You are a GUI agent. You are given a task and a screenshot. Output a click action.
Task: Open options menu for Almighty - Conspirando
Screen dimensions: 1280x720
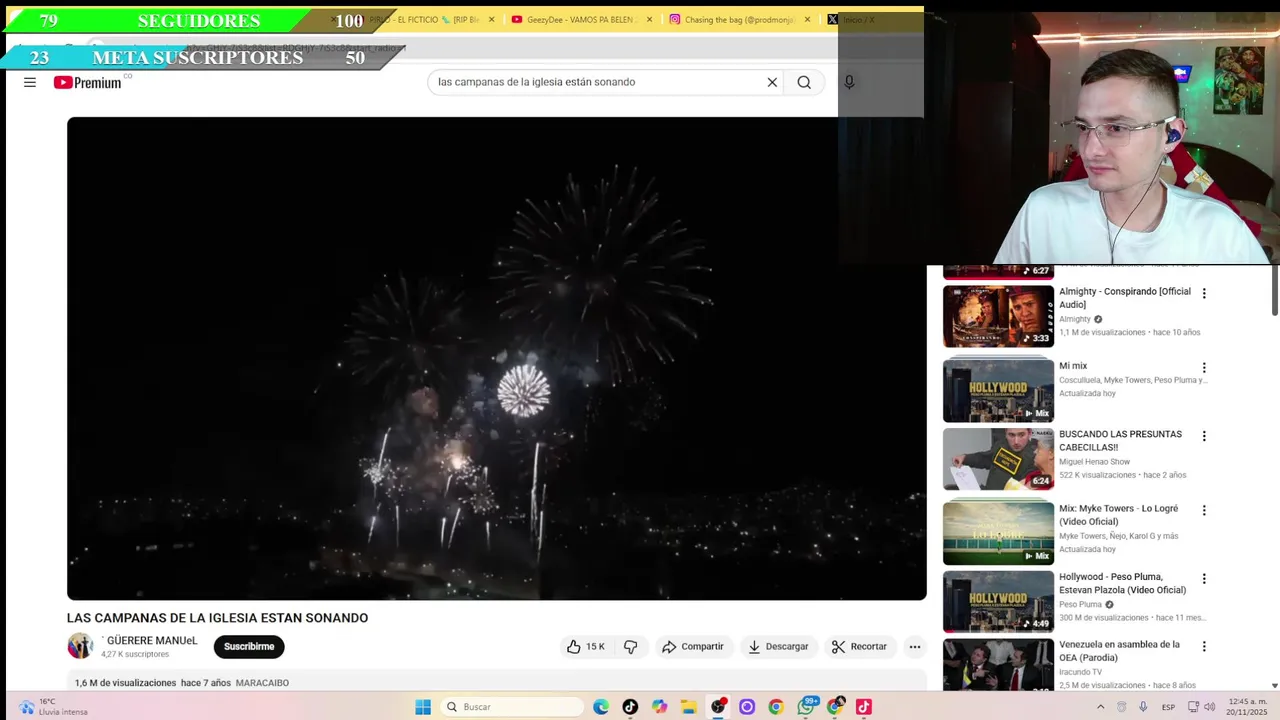coord(1204,294)
